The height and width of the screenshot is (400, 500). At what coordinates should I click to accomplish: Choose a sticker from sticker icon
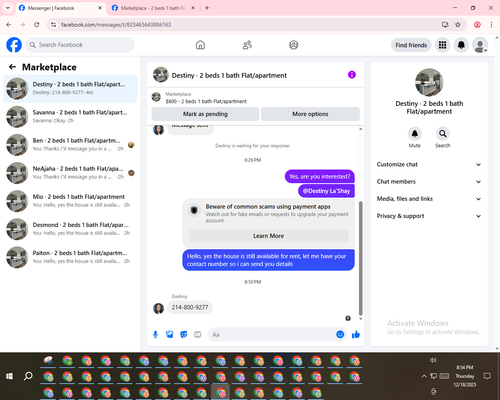tap(184, 334)
